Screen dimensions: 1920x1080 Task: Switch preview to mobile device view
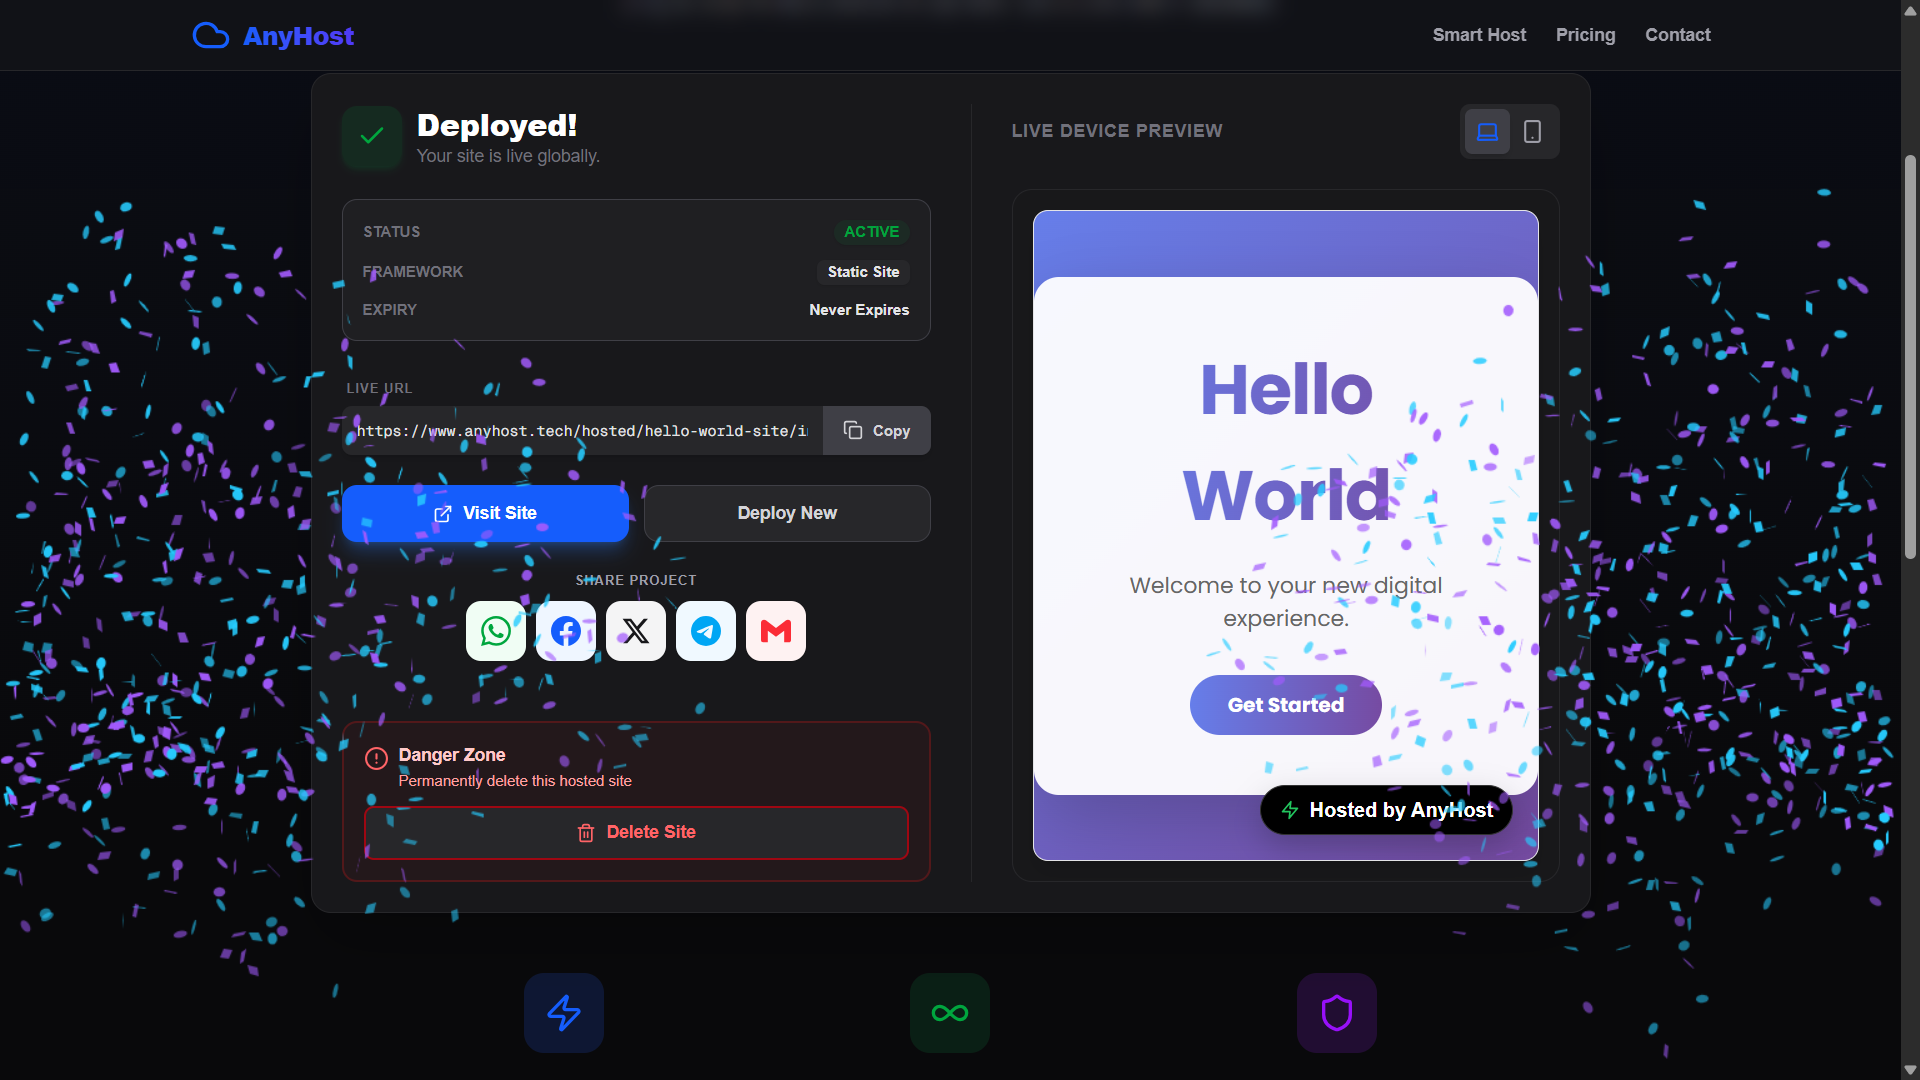click(1532, 131)
